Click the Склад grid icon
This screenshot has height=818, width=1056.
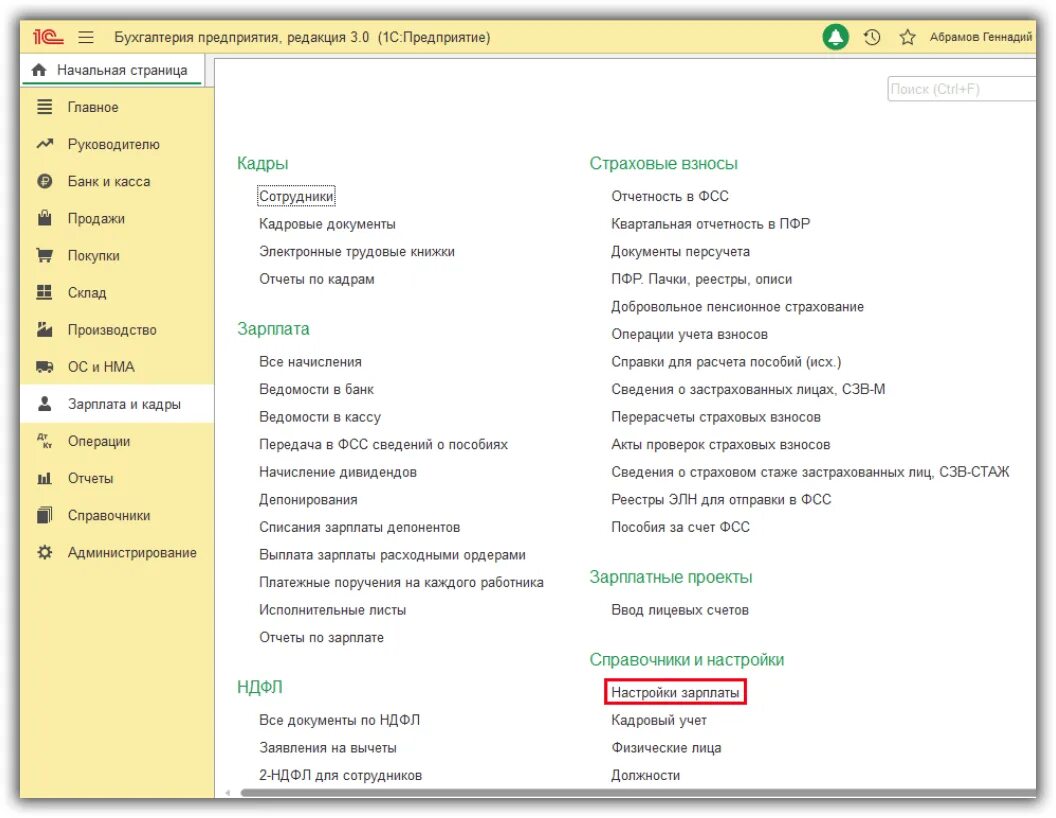(x=44, y=292)
